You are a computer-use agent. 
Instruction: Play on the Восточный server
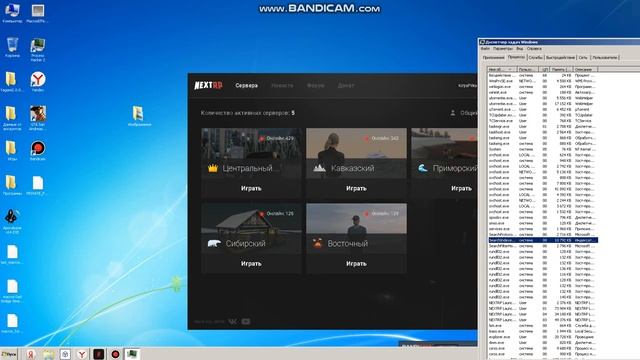pos(356,264)
